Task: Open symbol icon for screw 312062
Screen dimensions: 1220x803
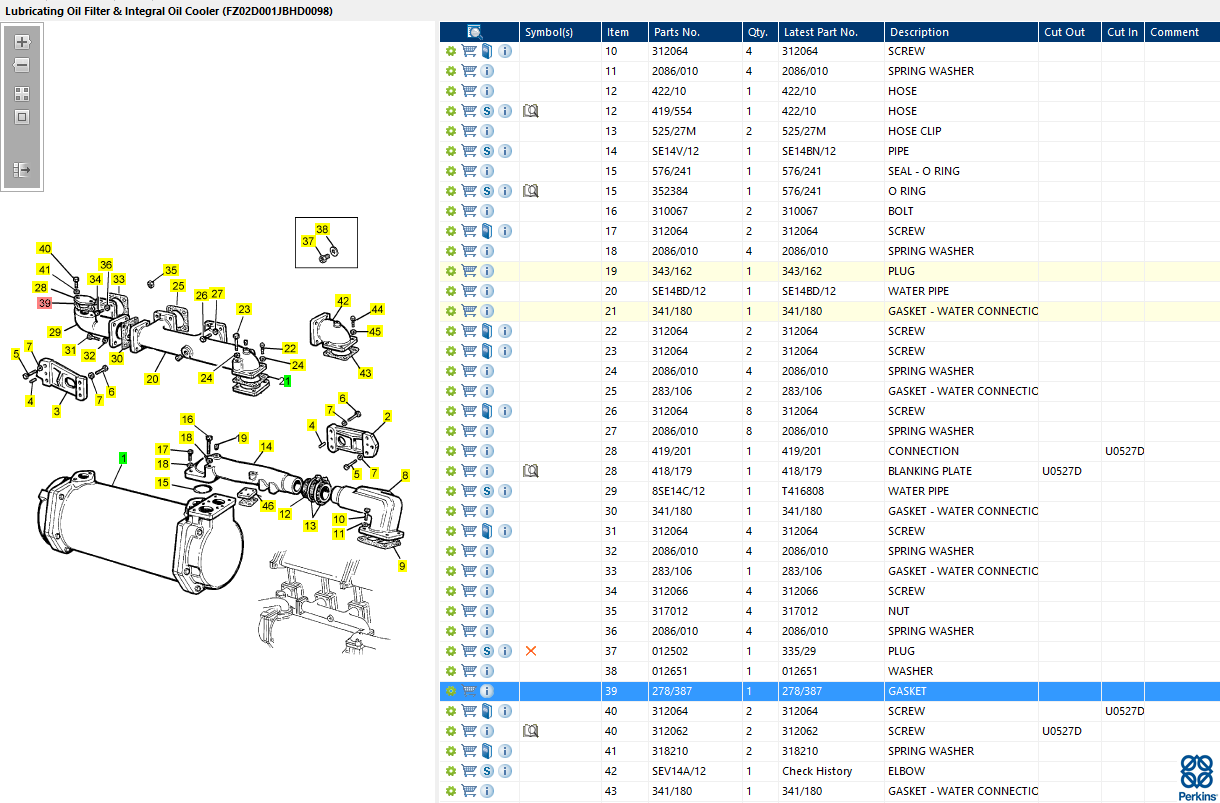Action: 531,731
